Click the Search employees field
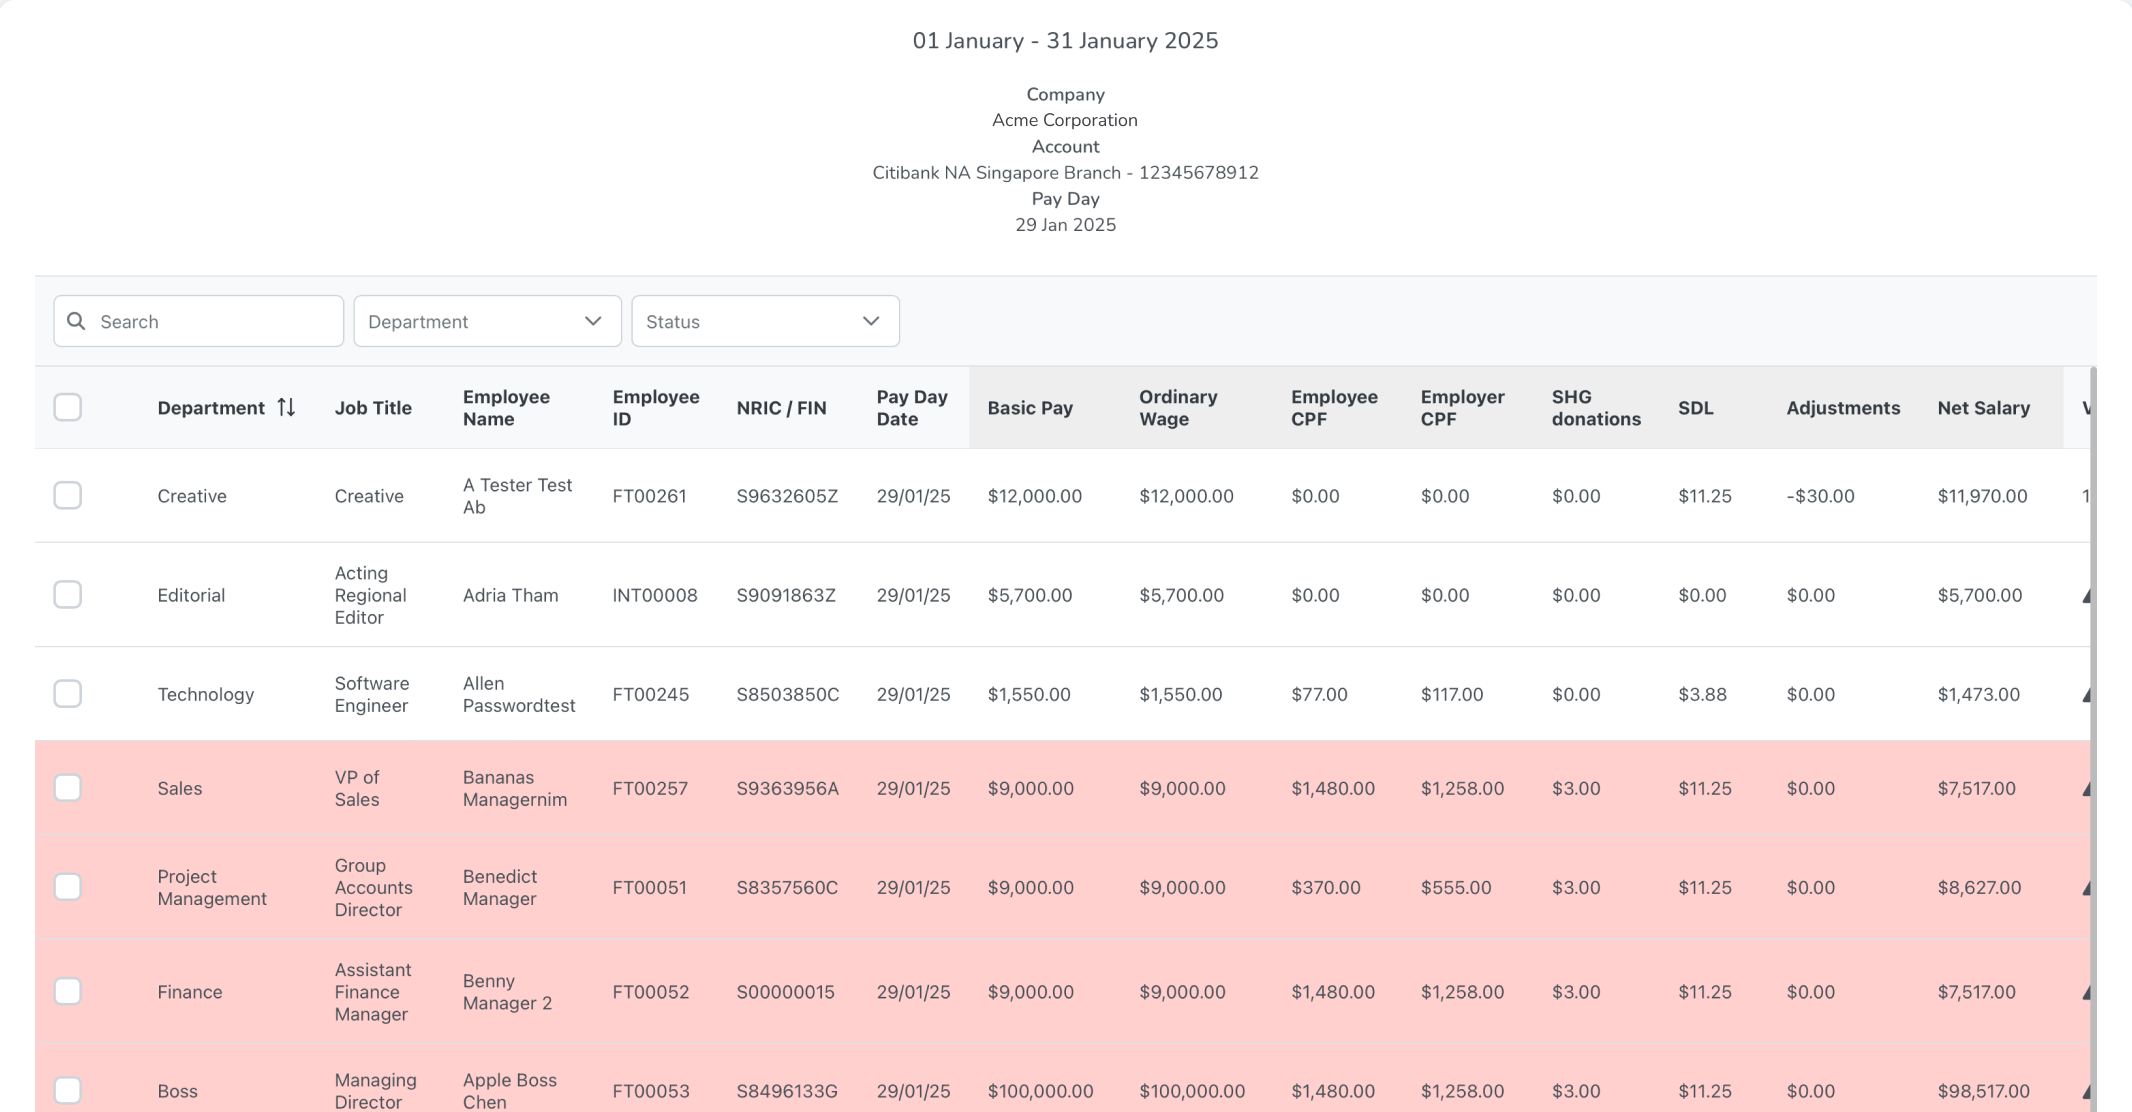 click(x=215, y=321)
